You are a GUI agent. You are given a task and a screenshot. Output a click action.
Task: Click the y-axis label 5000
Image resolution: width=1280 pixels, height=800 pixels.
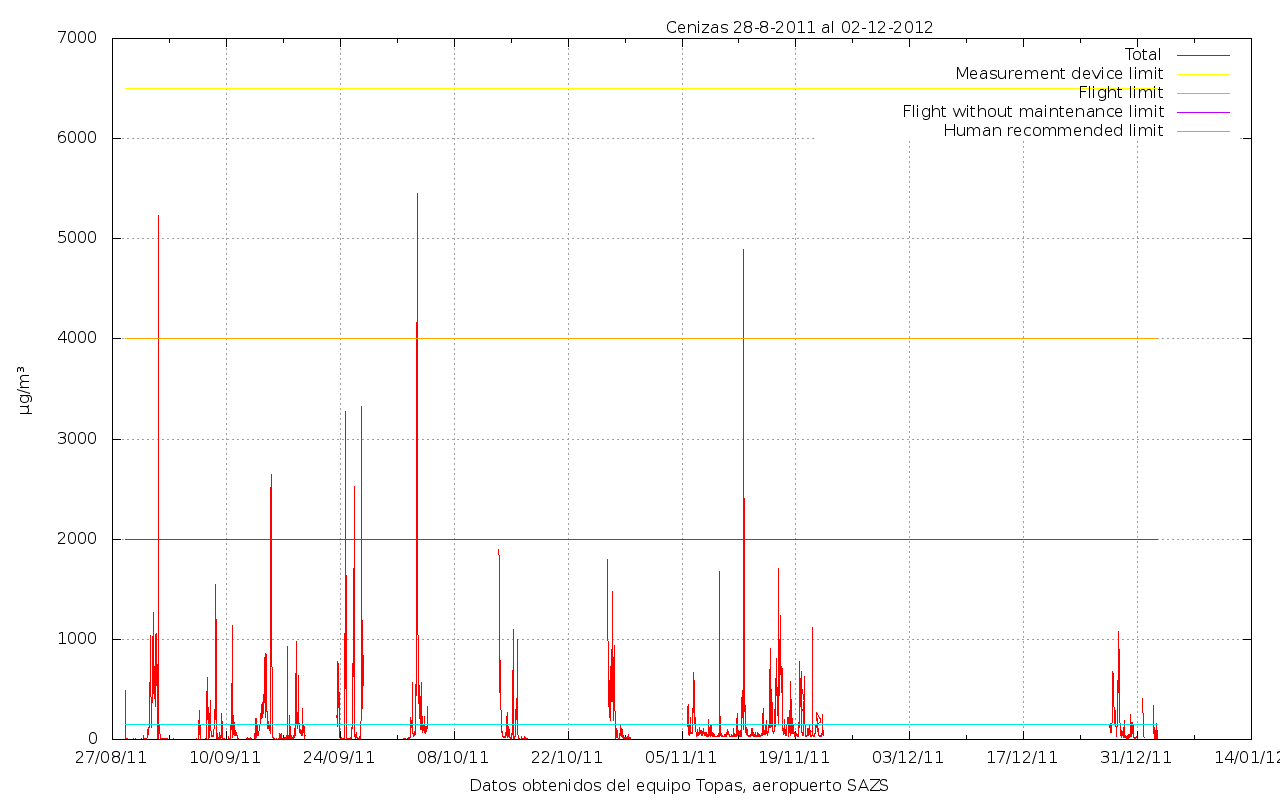click(x=79, y=238)
